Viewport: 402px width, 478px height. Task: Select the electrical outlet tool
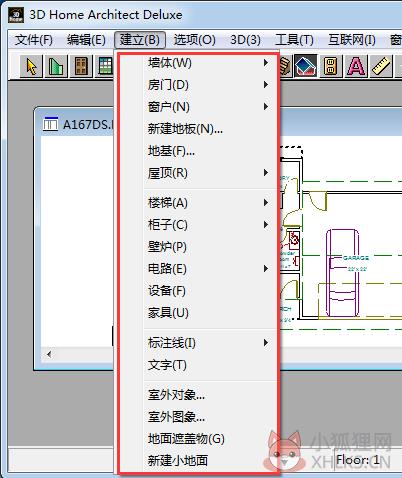tap(331, 66)
